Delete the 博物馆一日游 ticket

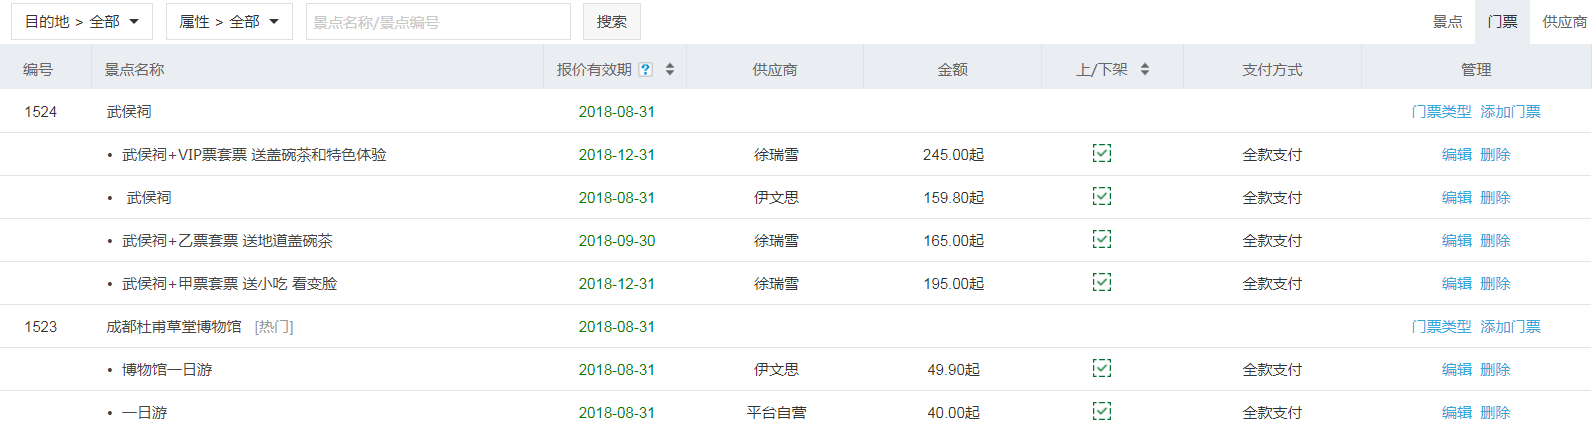pyautogui.click(x=1495, y=370)
